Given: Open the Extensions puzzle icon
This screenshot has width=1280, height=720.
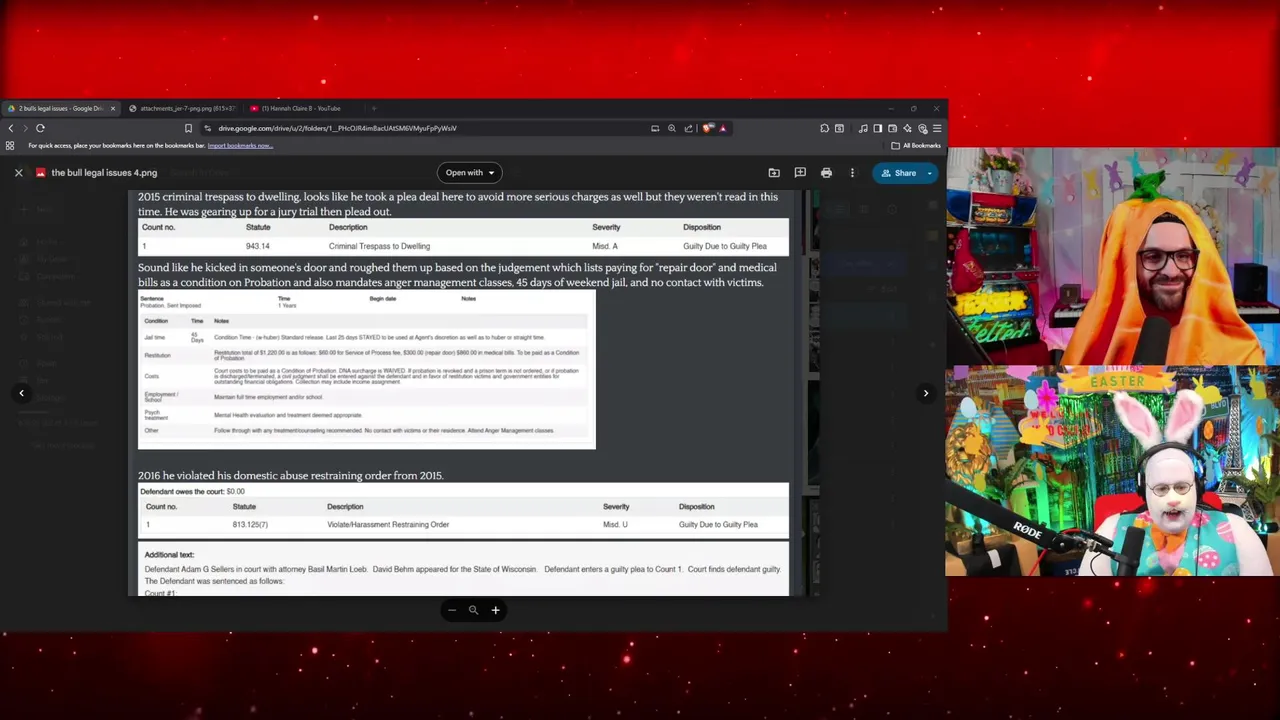Looking at the screenshot, I should click(x=824, y=128).
